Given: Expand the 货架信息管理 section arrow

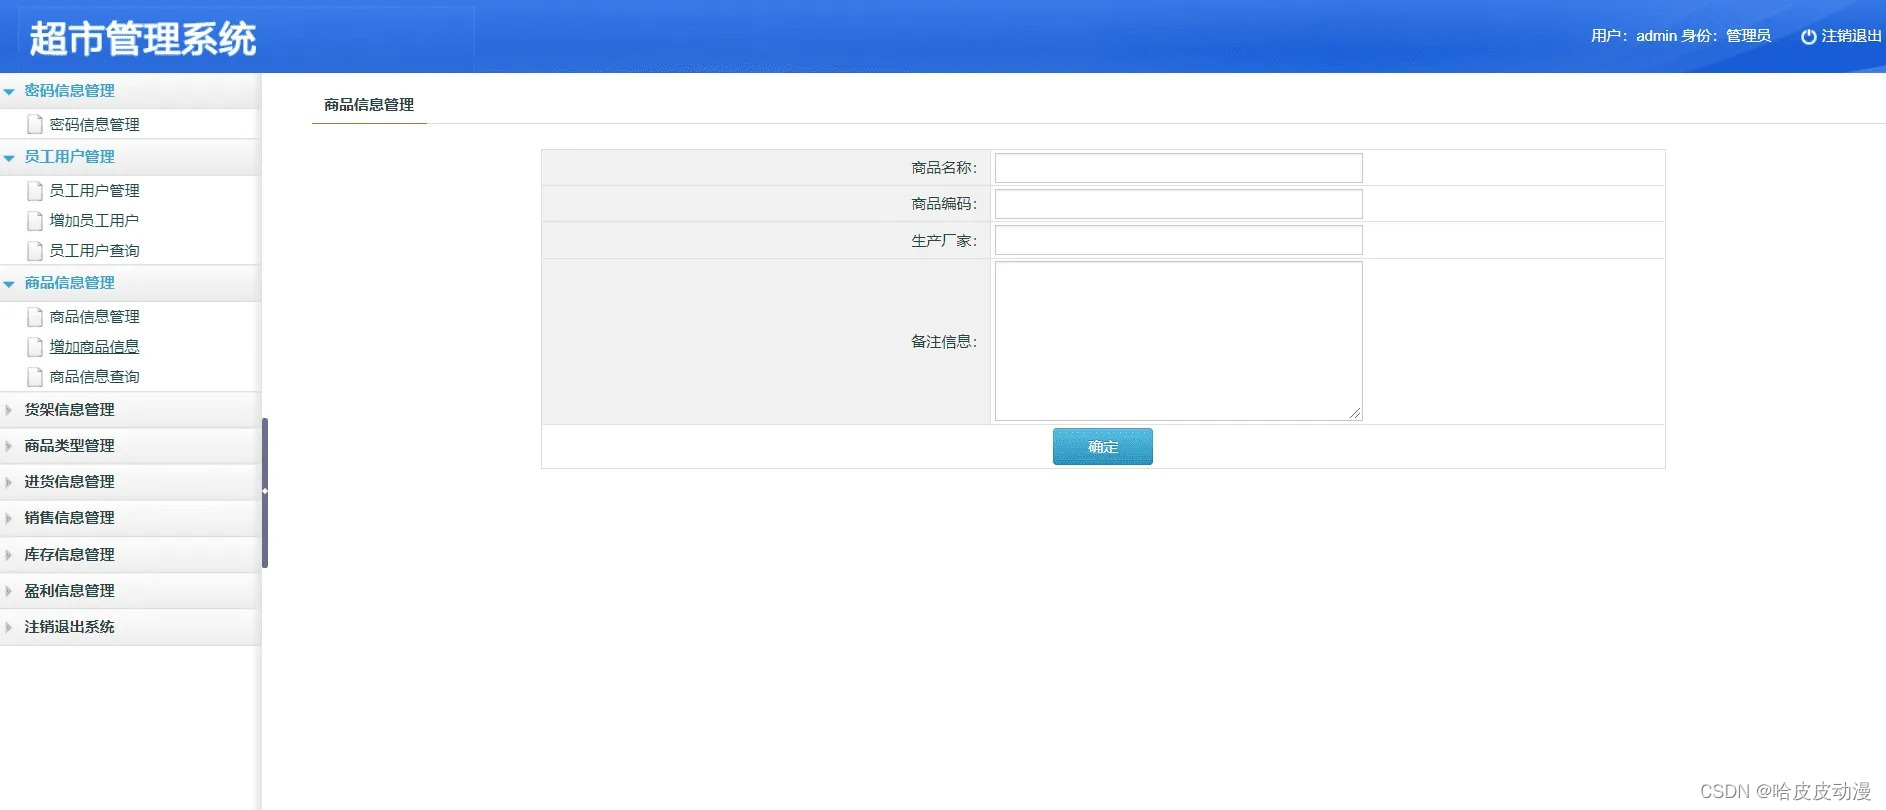Looking at the screenshot, I should 9,410.
